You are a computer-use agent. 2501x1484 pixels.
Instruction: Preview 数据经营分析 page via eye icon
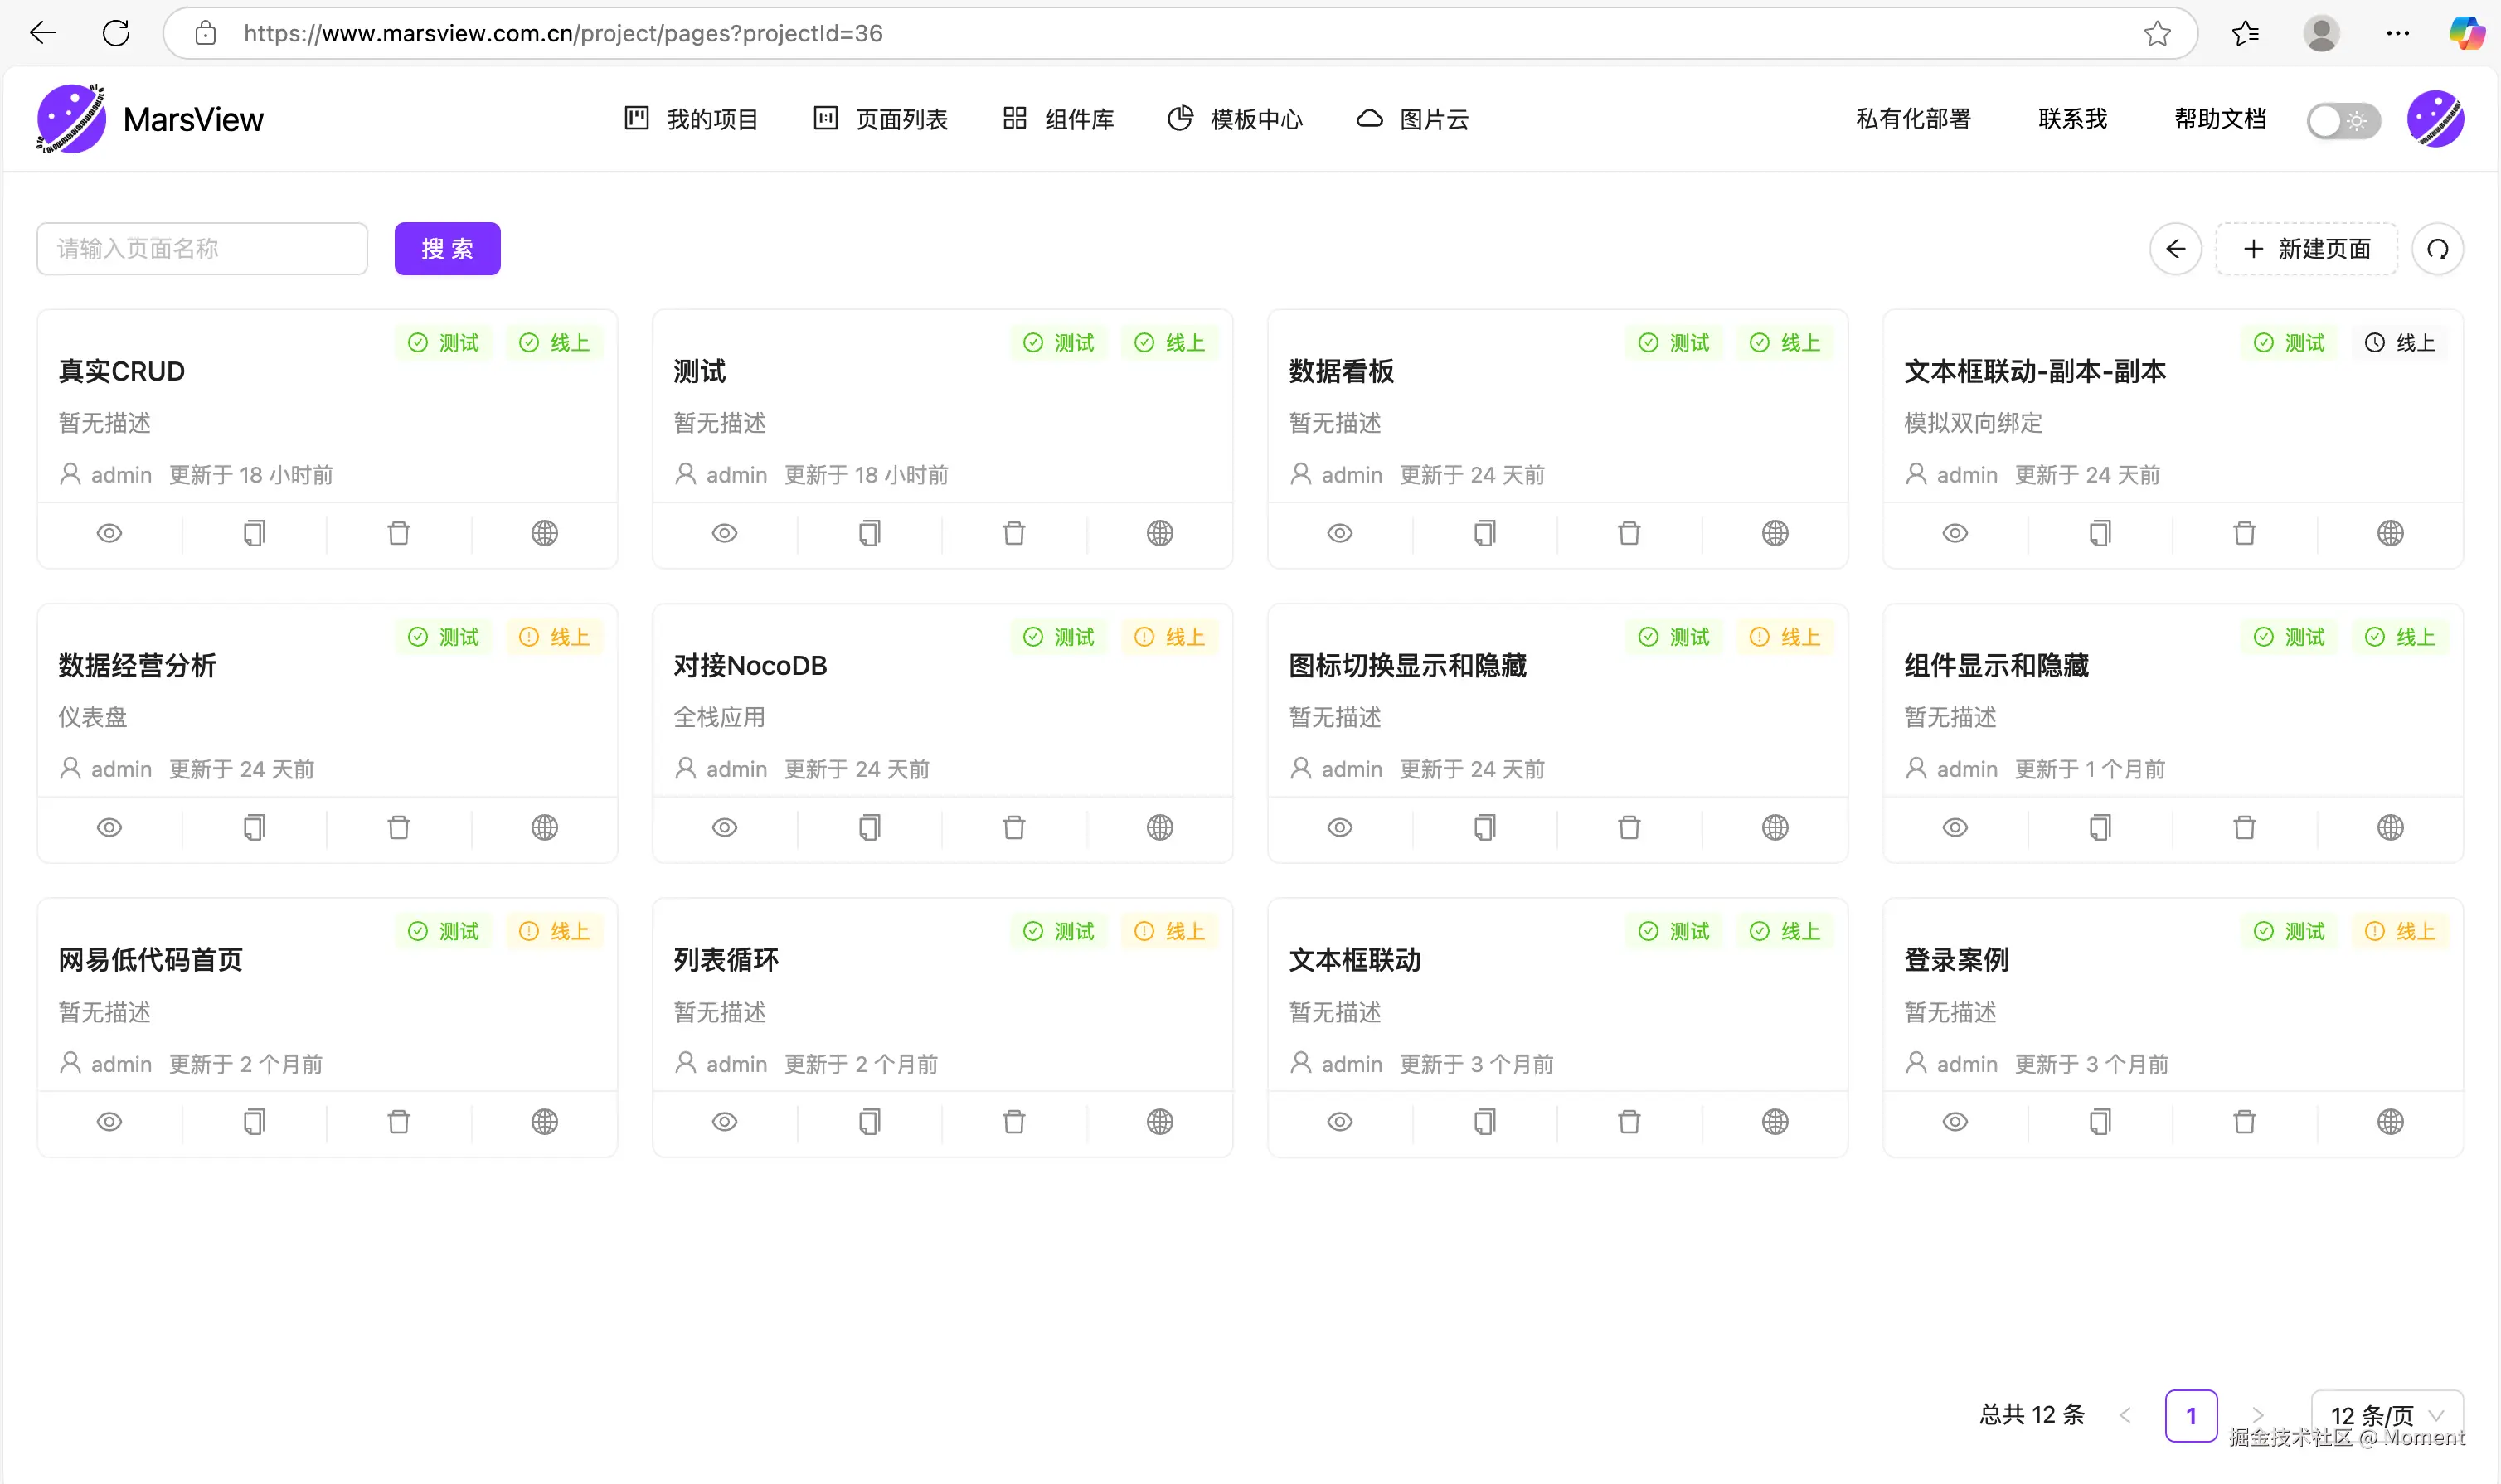coord(109,827)
